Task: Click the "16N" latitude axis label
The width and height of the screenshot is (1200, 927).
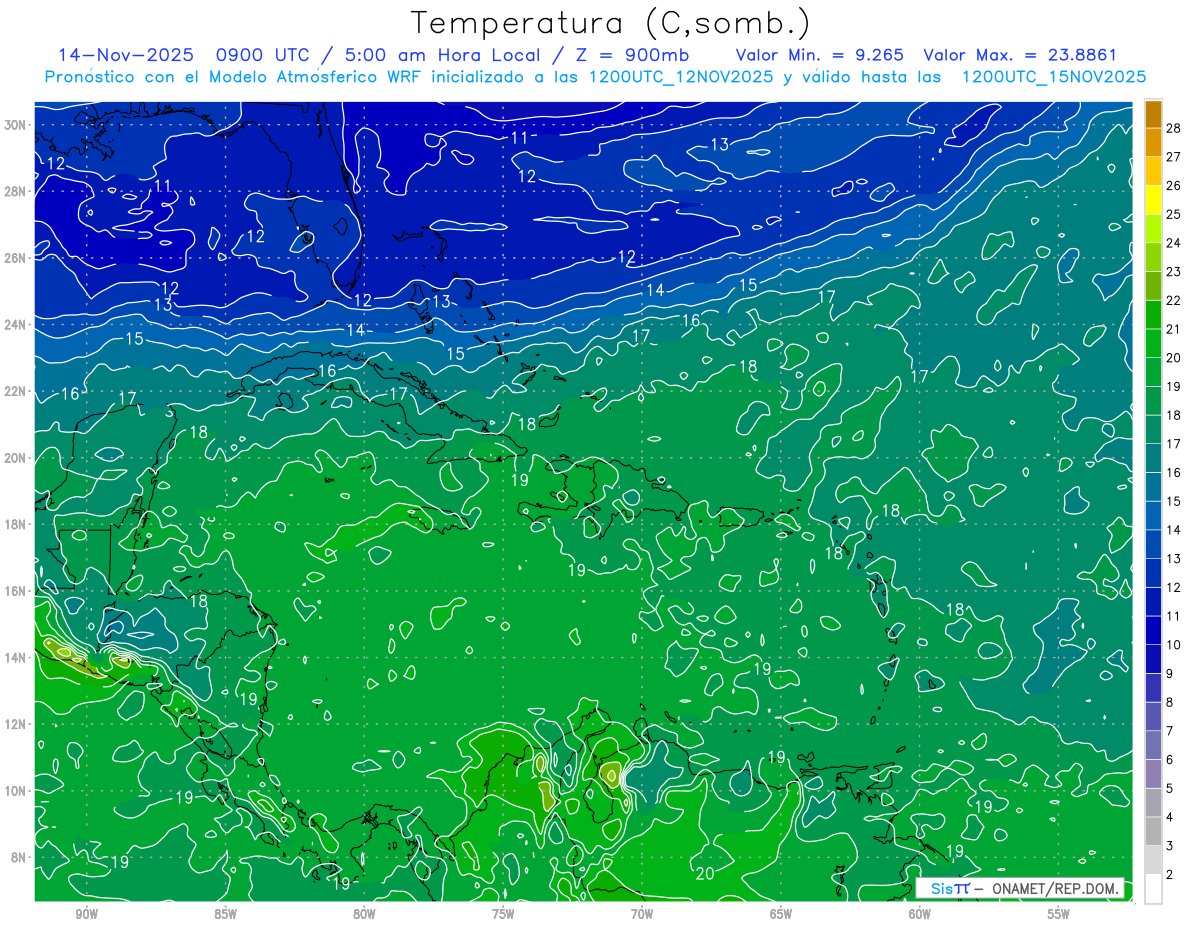Action: pos(14,591)
